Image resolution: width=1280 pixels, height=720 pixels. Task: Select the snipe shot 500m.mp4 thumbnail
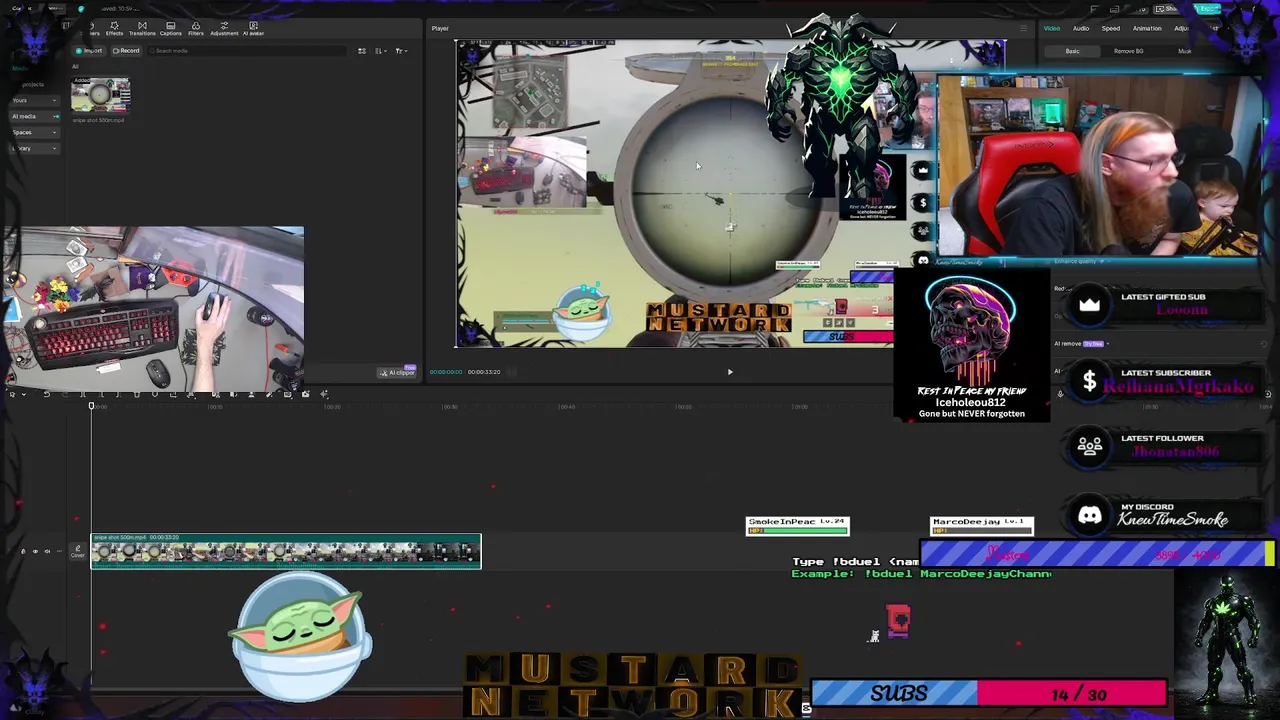100,95
